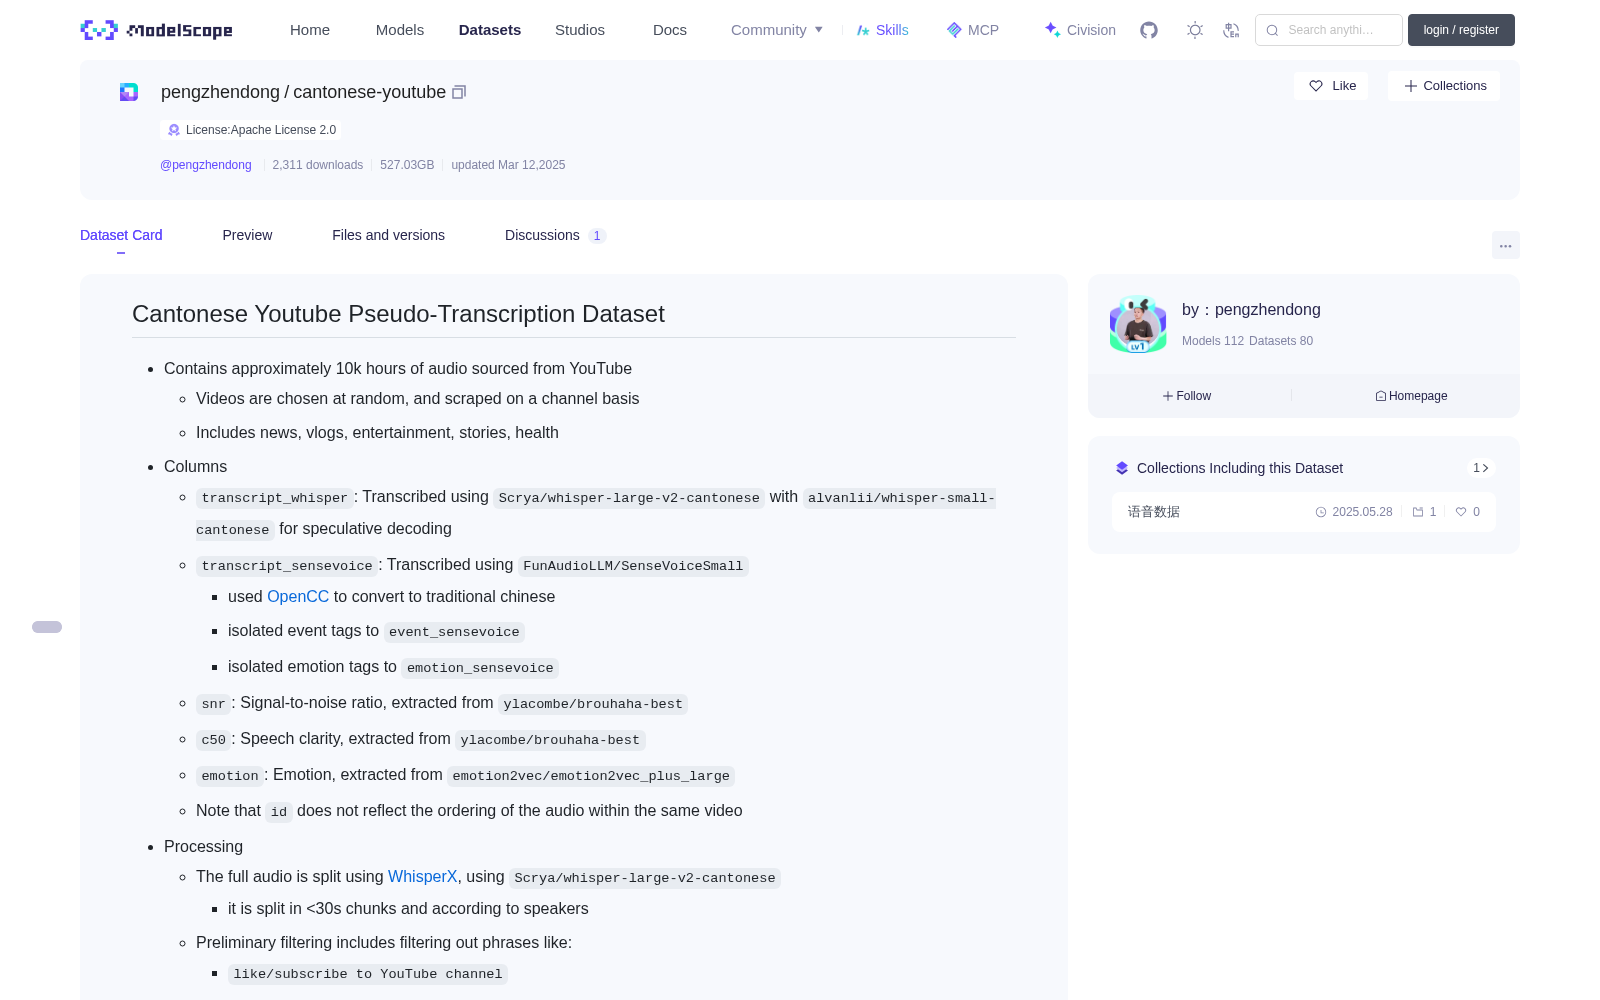Add the dataset to Collections
This screenshot has width=1600, height=1000.
1444,86
